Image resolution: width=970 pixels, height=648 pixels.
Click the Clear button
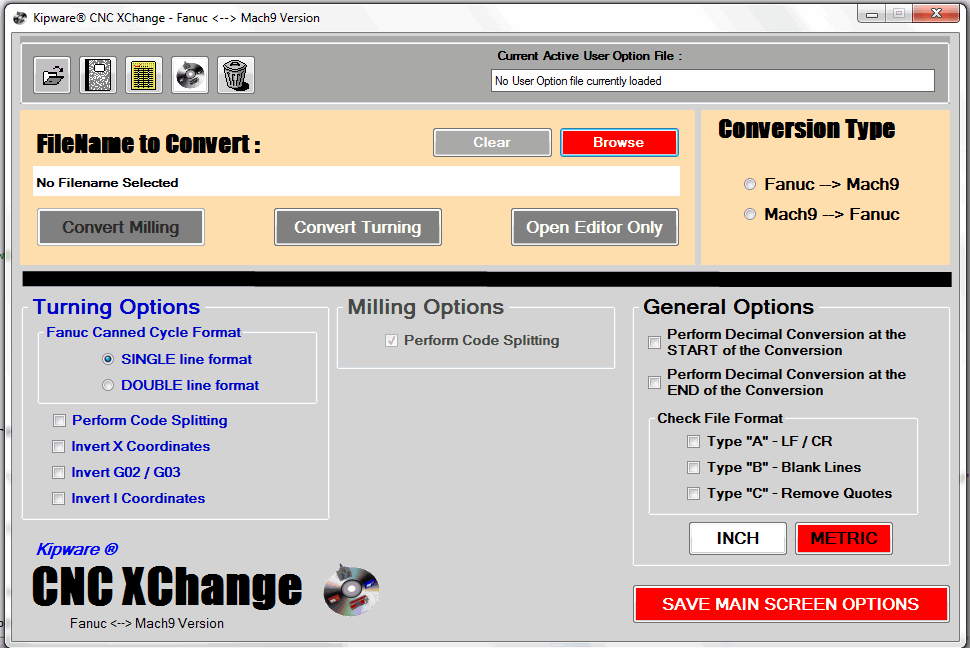492,142
